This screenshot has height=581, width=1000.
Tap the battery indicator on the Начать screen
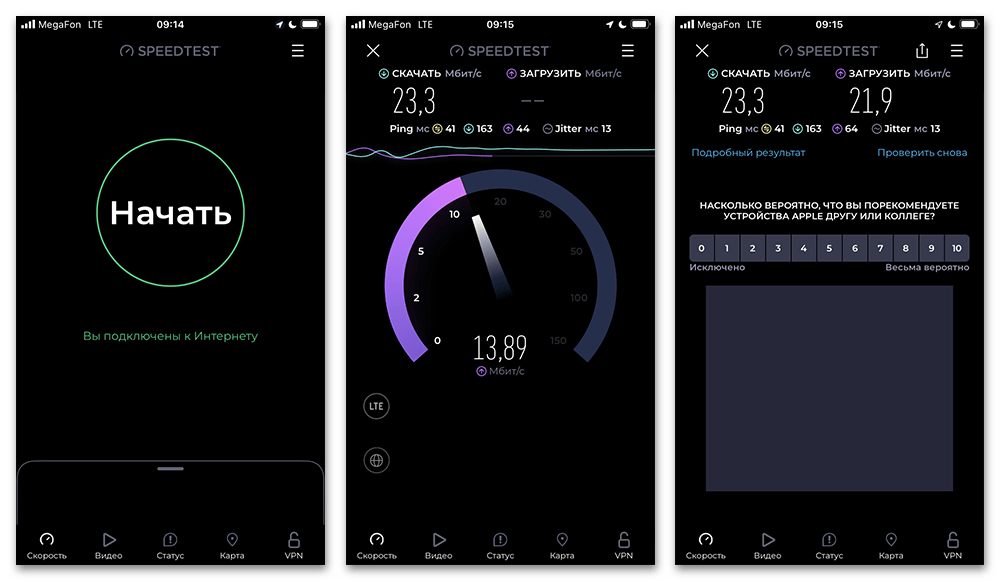pos(311,24)
